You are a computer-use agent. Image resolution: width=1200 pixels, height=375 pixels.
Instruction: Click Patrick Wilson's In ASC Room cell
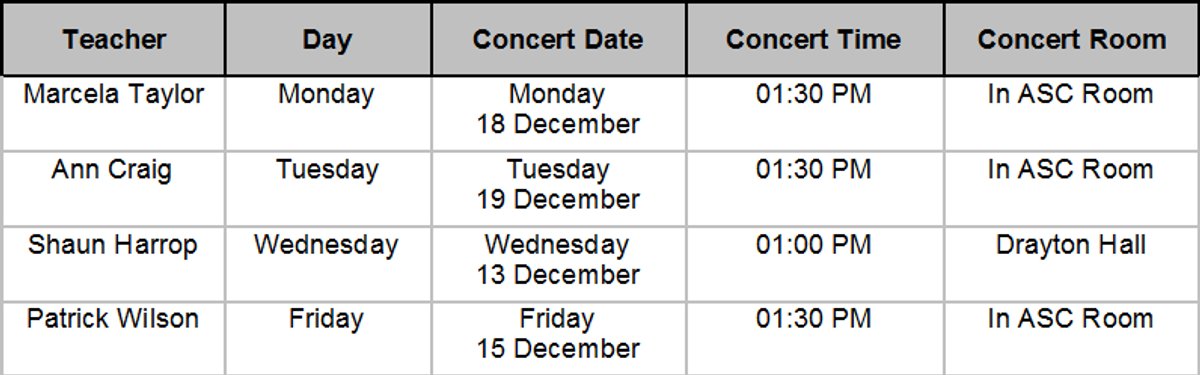pyautogui.click(x=1071, y=338)
